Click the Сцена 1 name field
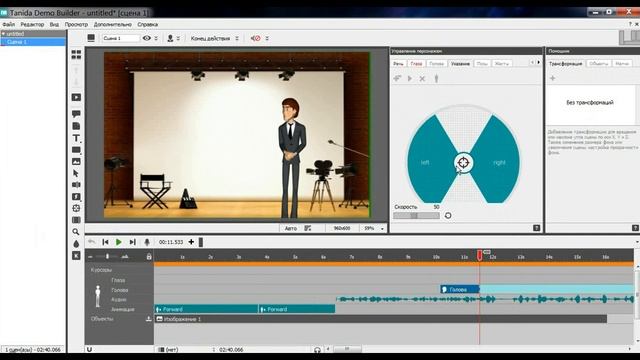 (x=121, y=38)
